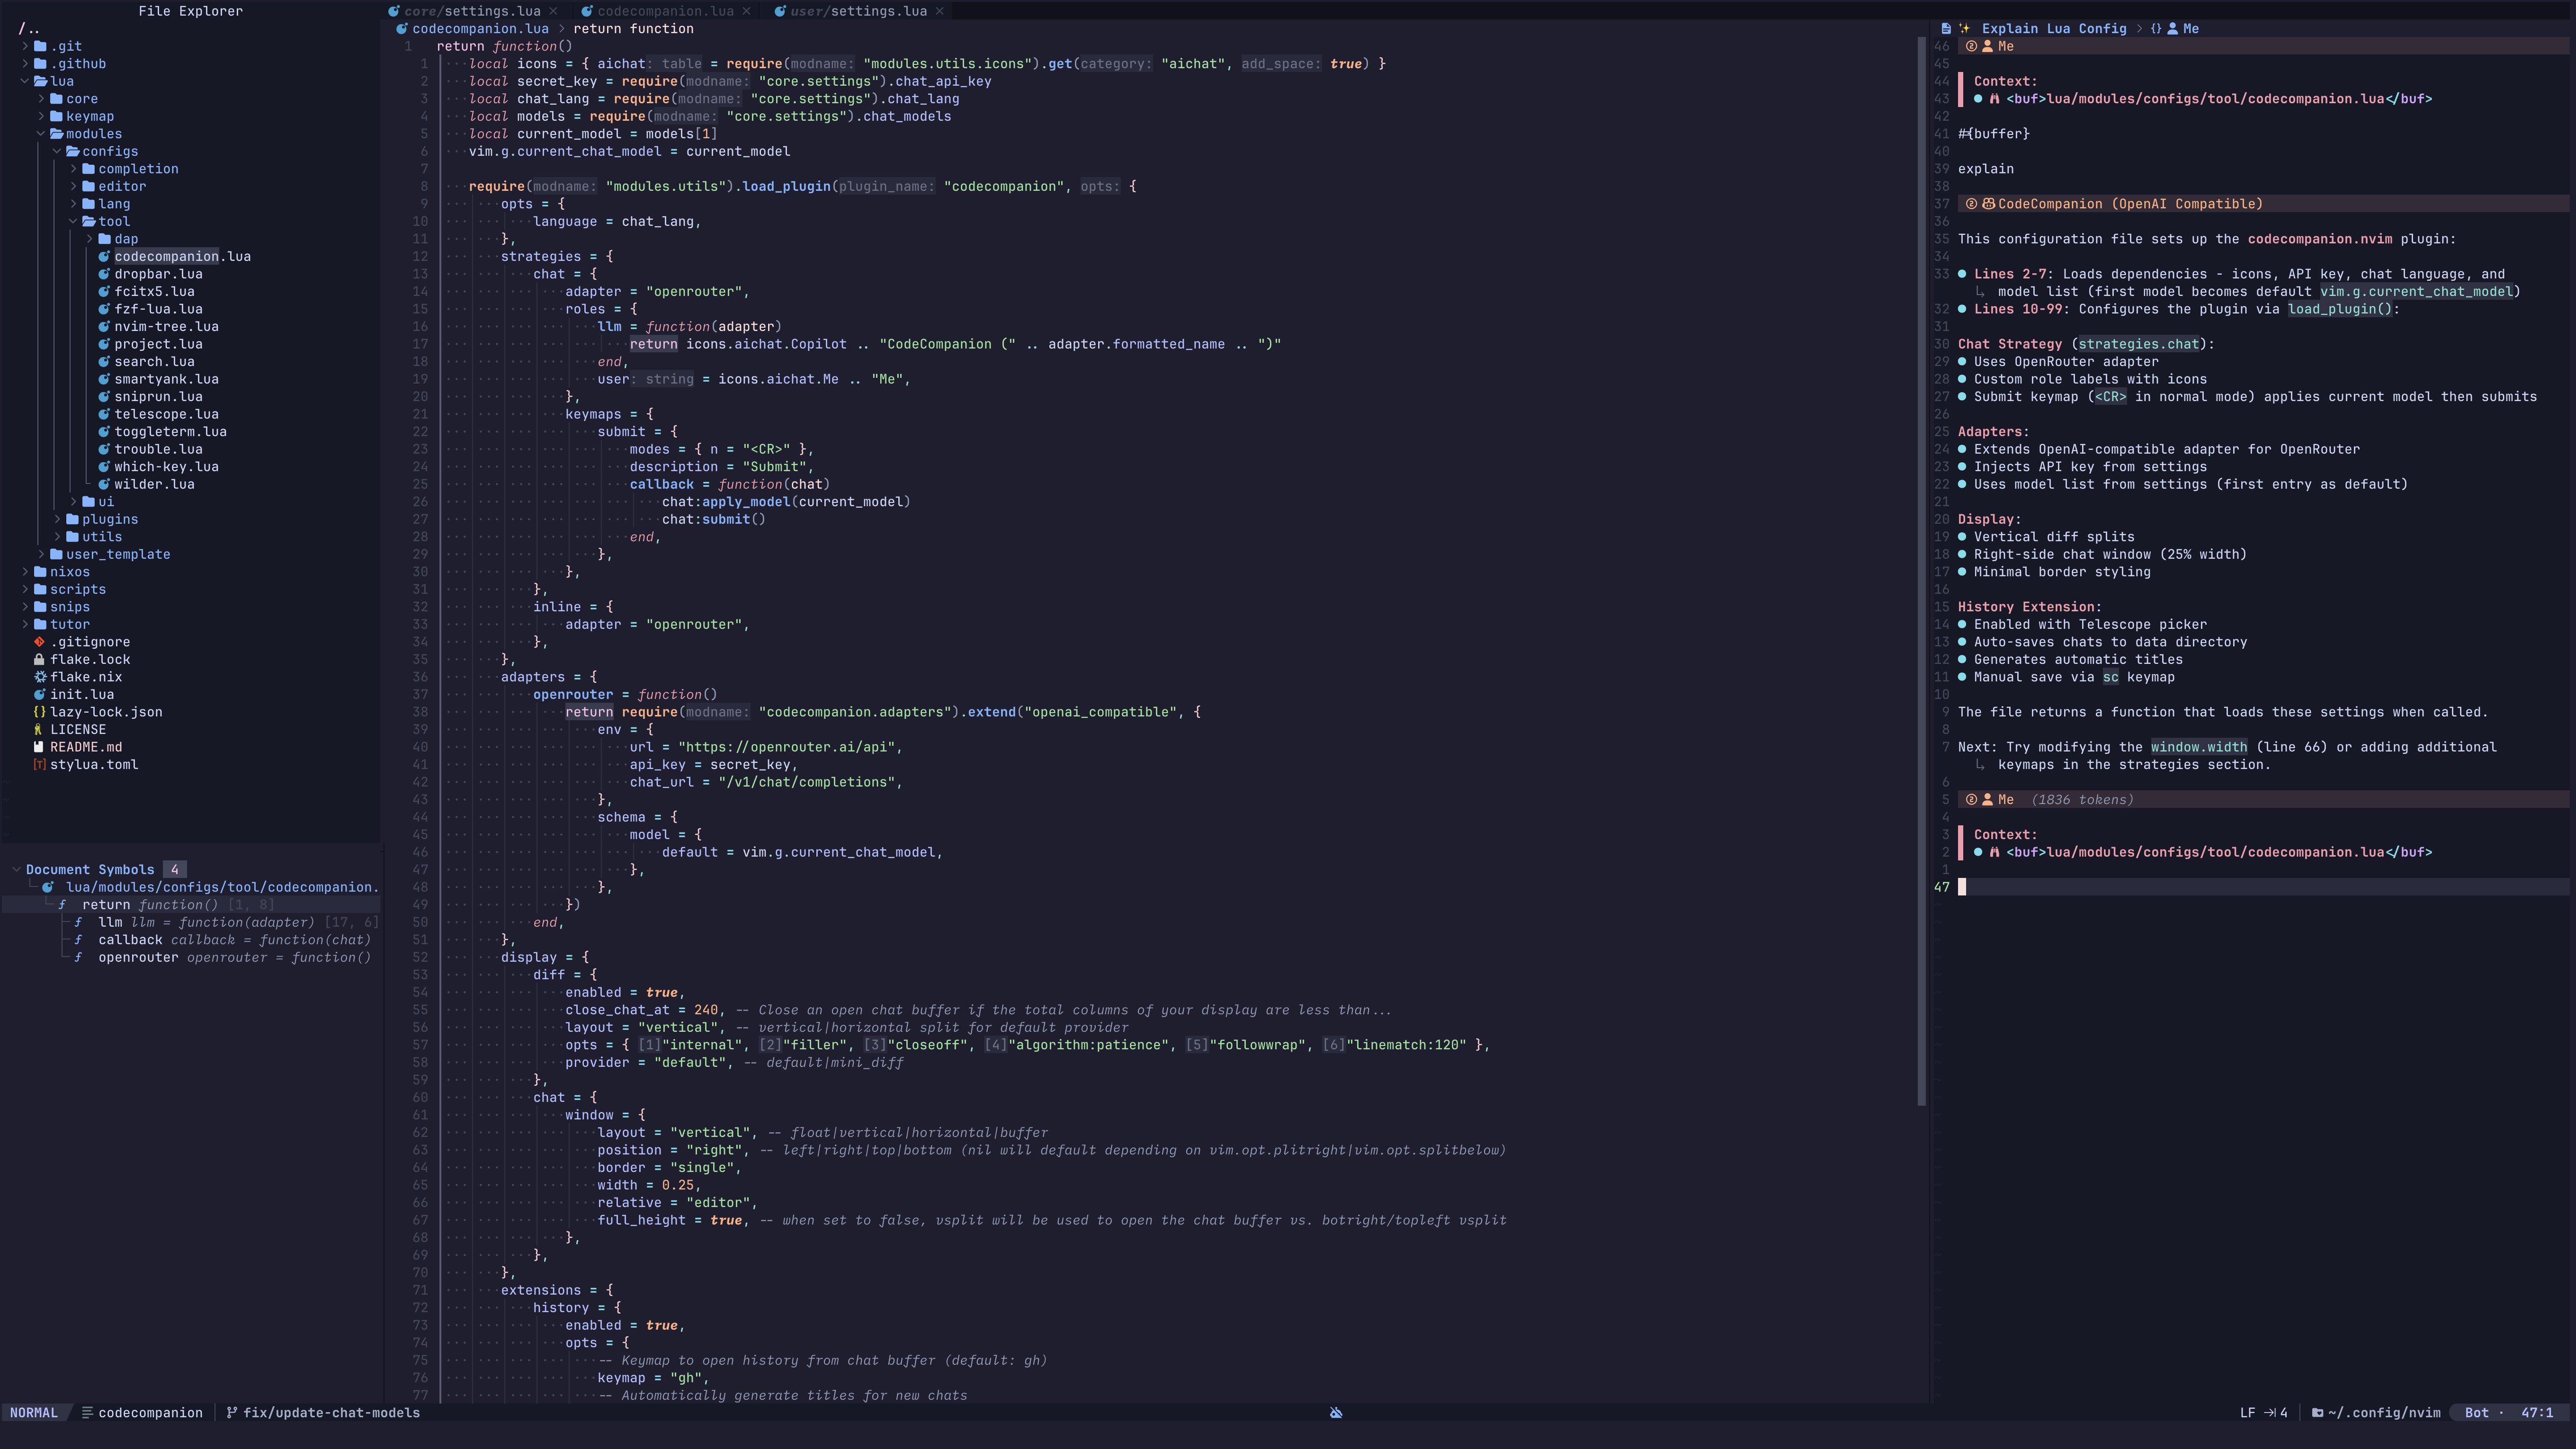Click the lazy-lock.json braces icon
The width and height of the screenshot is (2576, 1449).
pyautogui.click(x=40, y=712)
